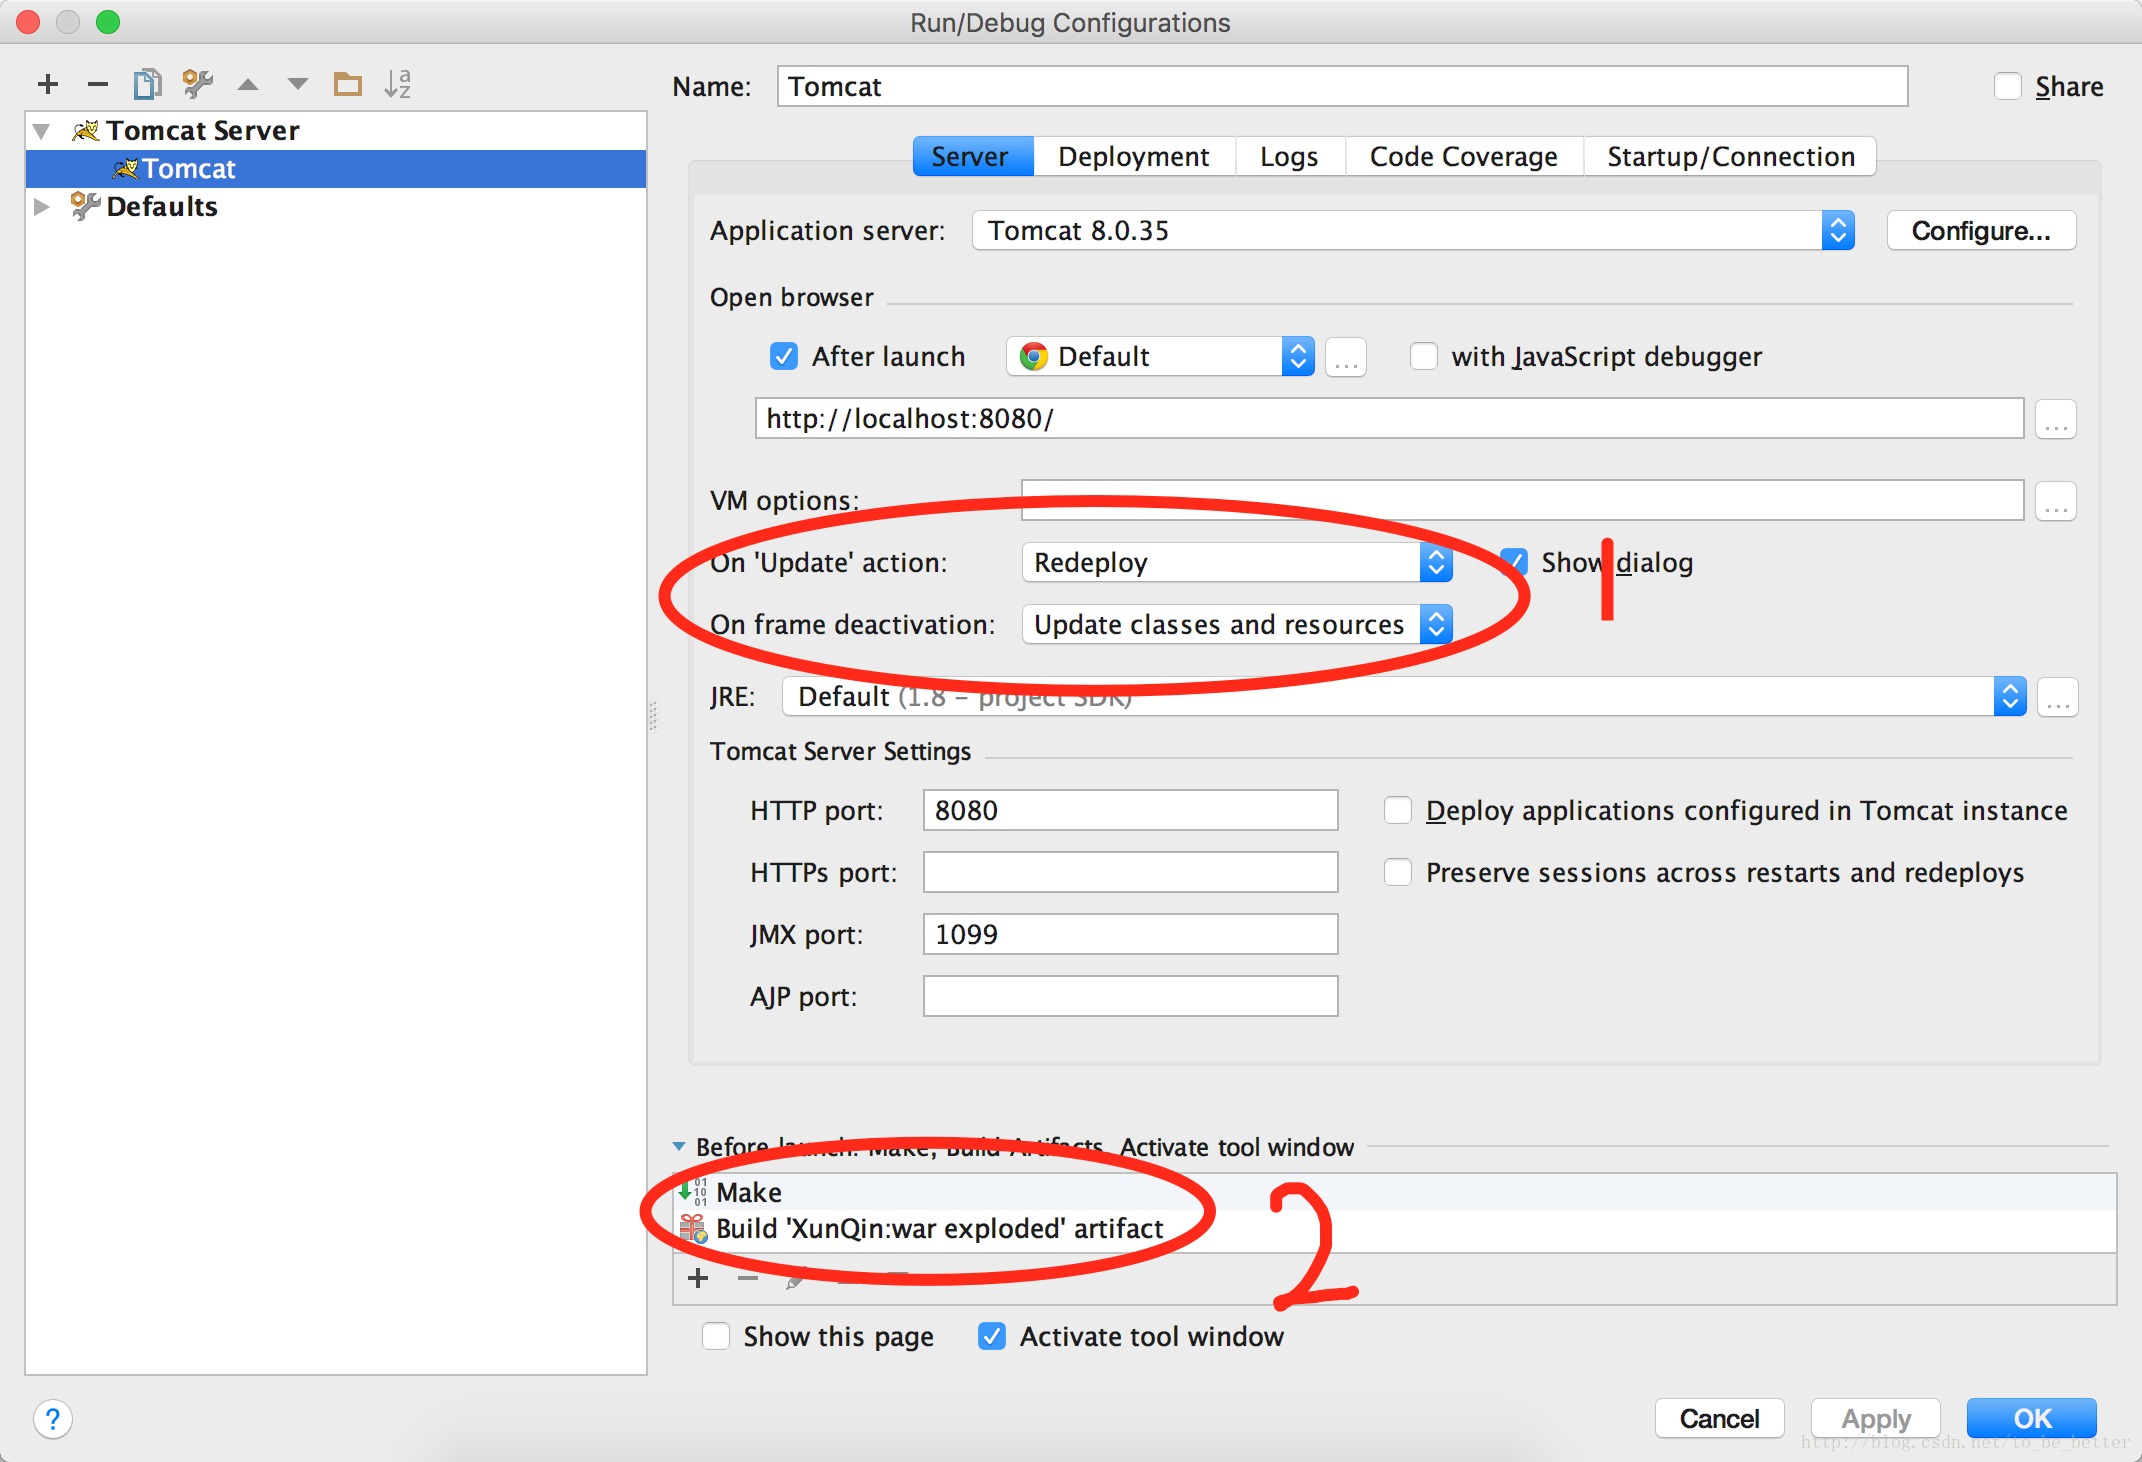Click the Apply button

coord(1876,1419)
